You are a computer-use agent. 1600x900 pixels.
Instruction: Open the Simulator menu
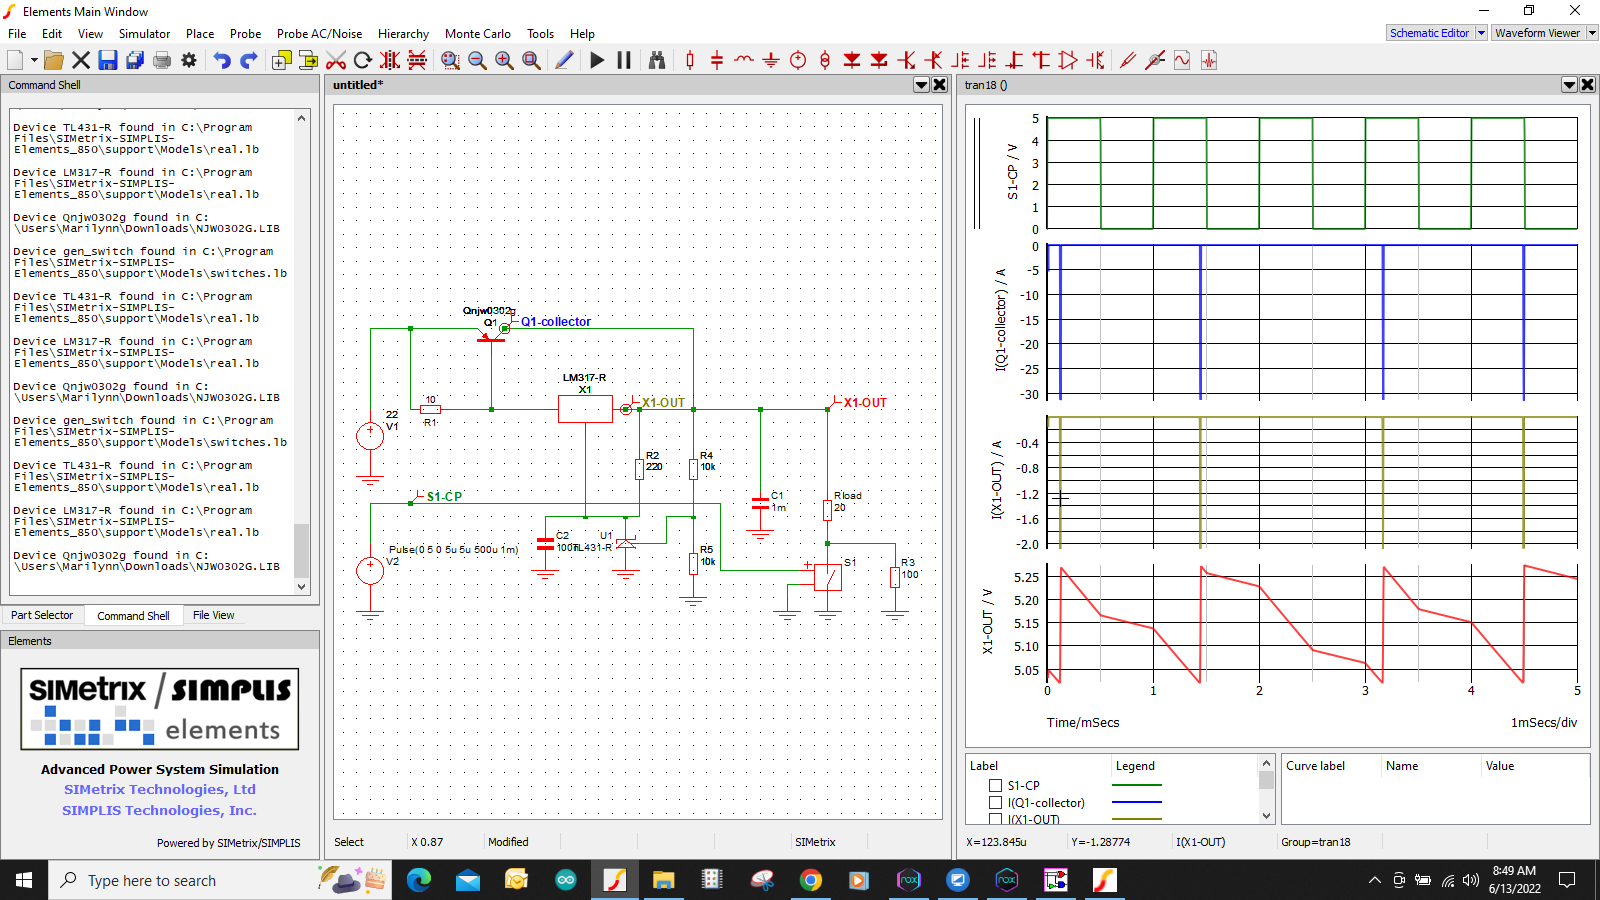tap(145, 33)
